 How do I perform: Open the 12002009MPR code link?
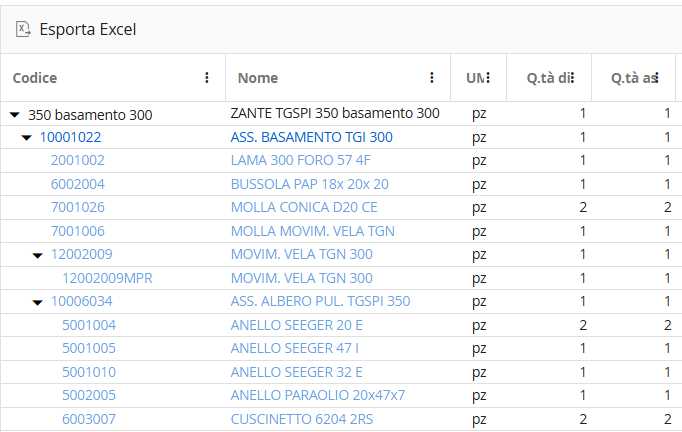tap(107, 278)
